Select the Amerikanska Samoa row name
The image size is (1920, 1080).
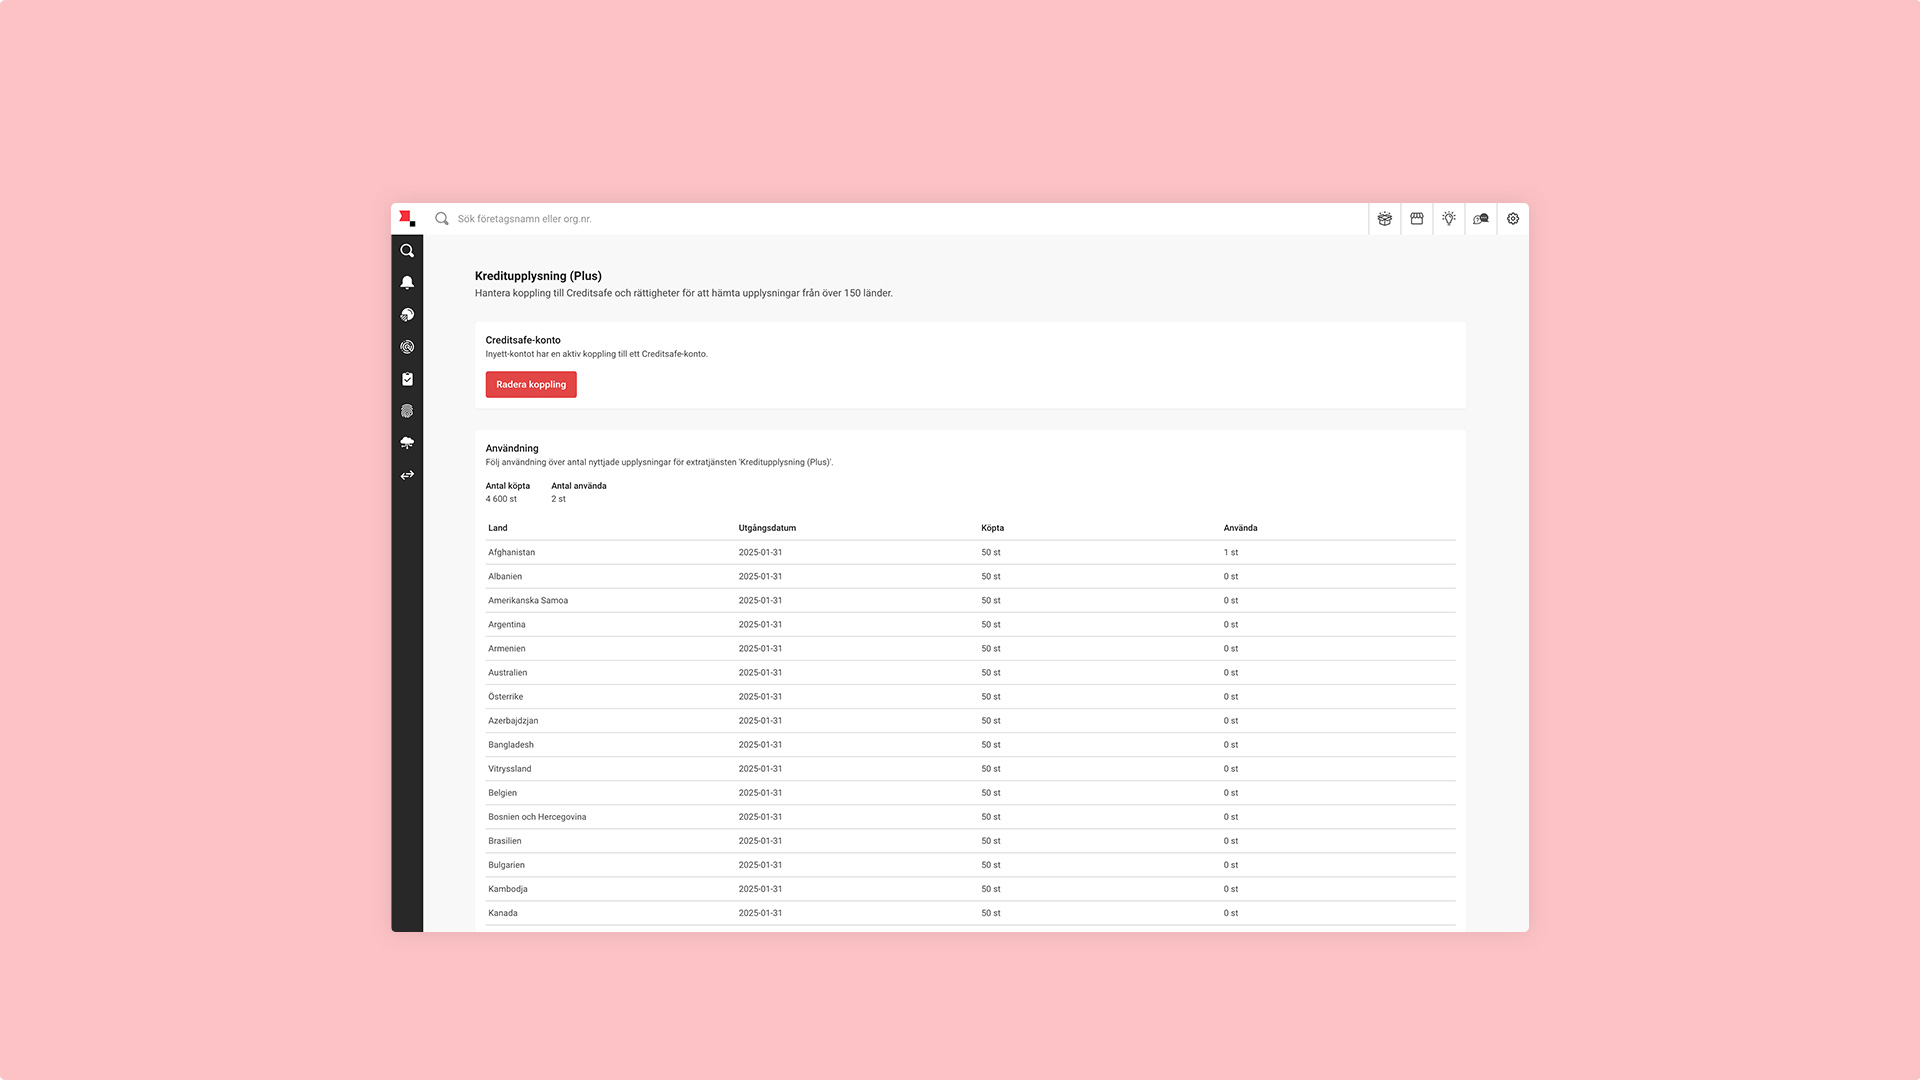tap(528, 601)
